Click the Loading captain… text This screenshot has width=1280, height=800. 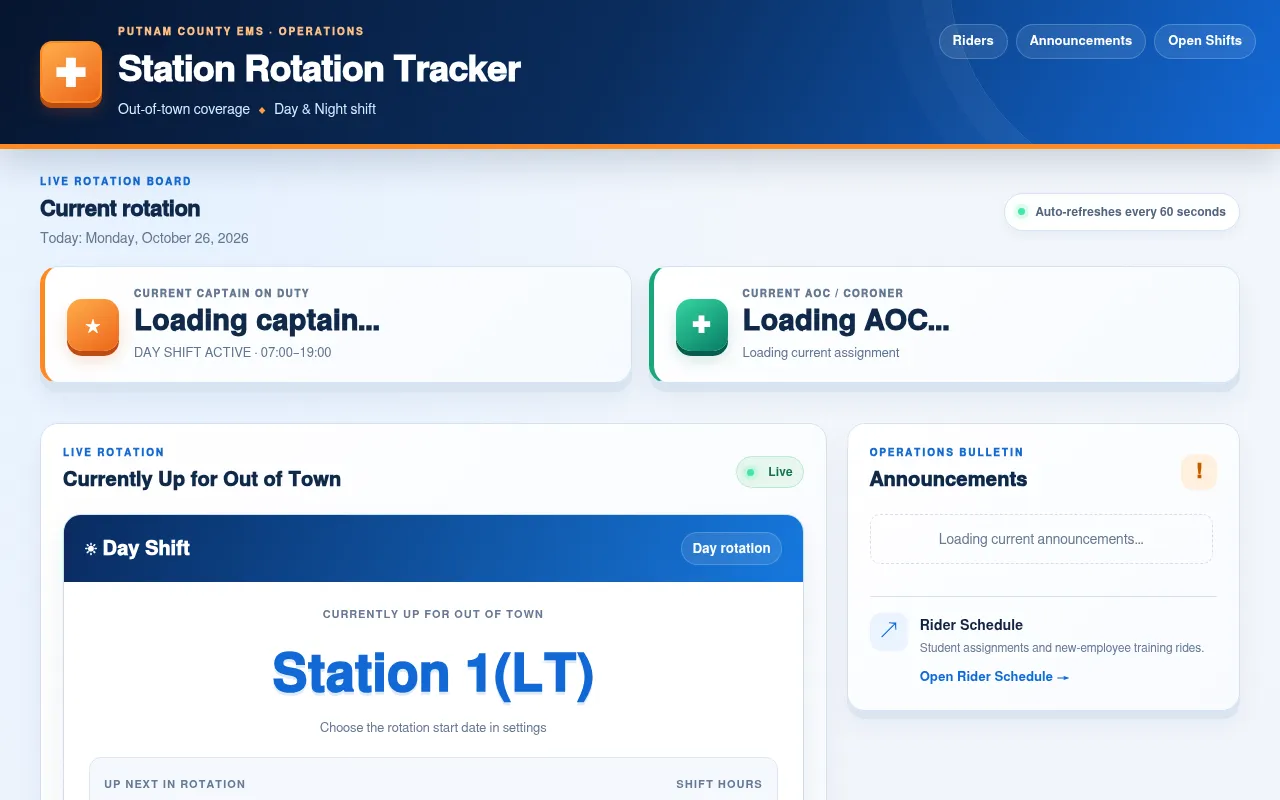pyautogui.click(x=257, y=320)
